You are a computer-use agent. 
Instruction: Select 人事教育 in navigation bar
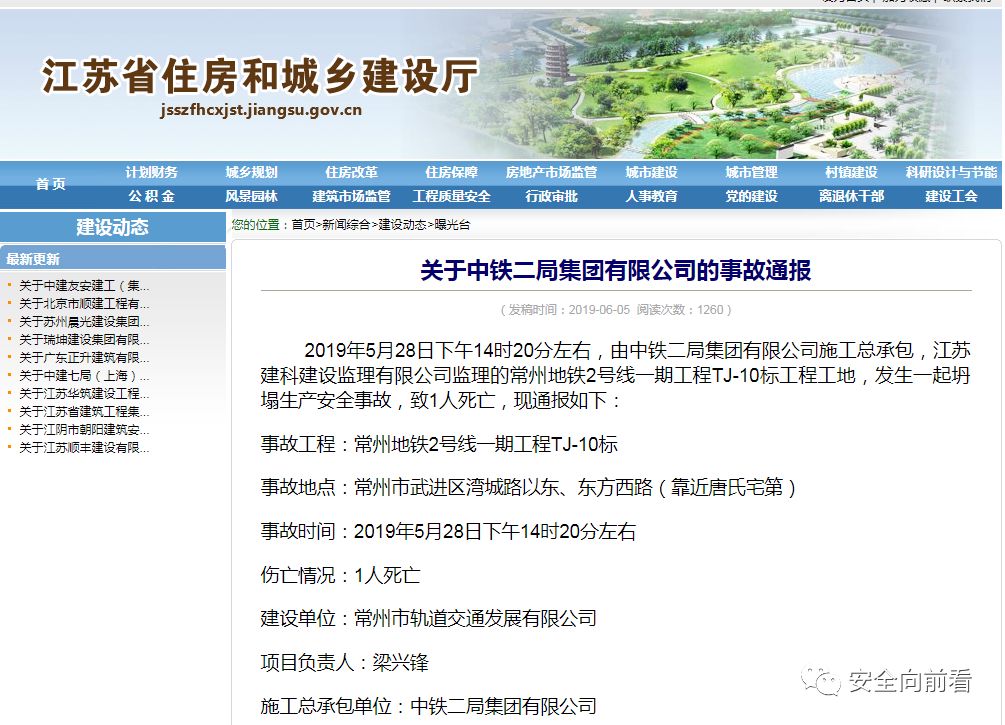click(x=651, y=196)
